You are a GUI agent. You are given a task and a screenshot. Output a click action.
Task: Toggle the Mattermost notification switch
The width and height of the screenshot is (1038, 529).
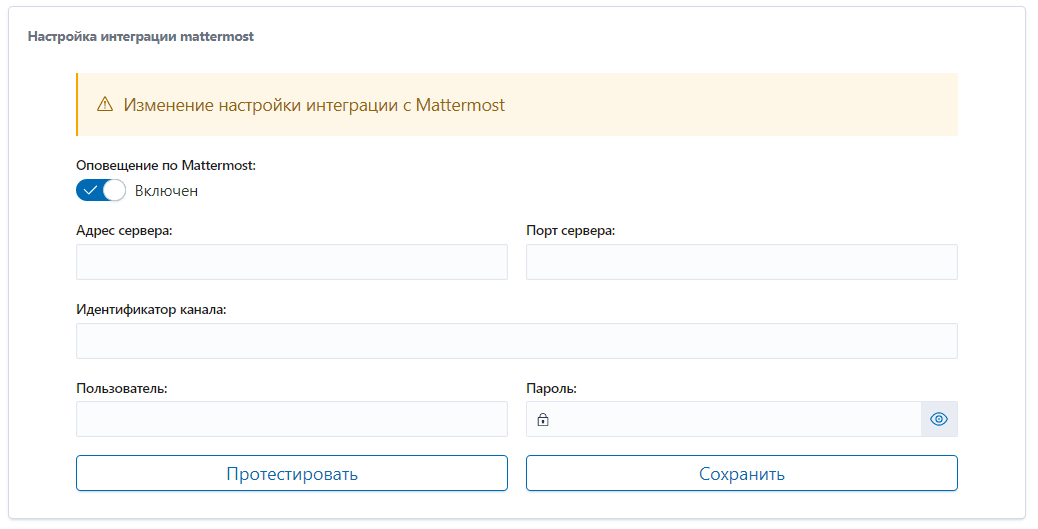tap(101, 191)
